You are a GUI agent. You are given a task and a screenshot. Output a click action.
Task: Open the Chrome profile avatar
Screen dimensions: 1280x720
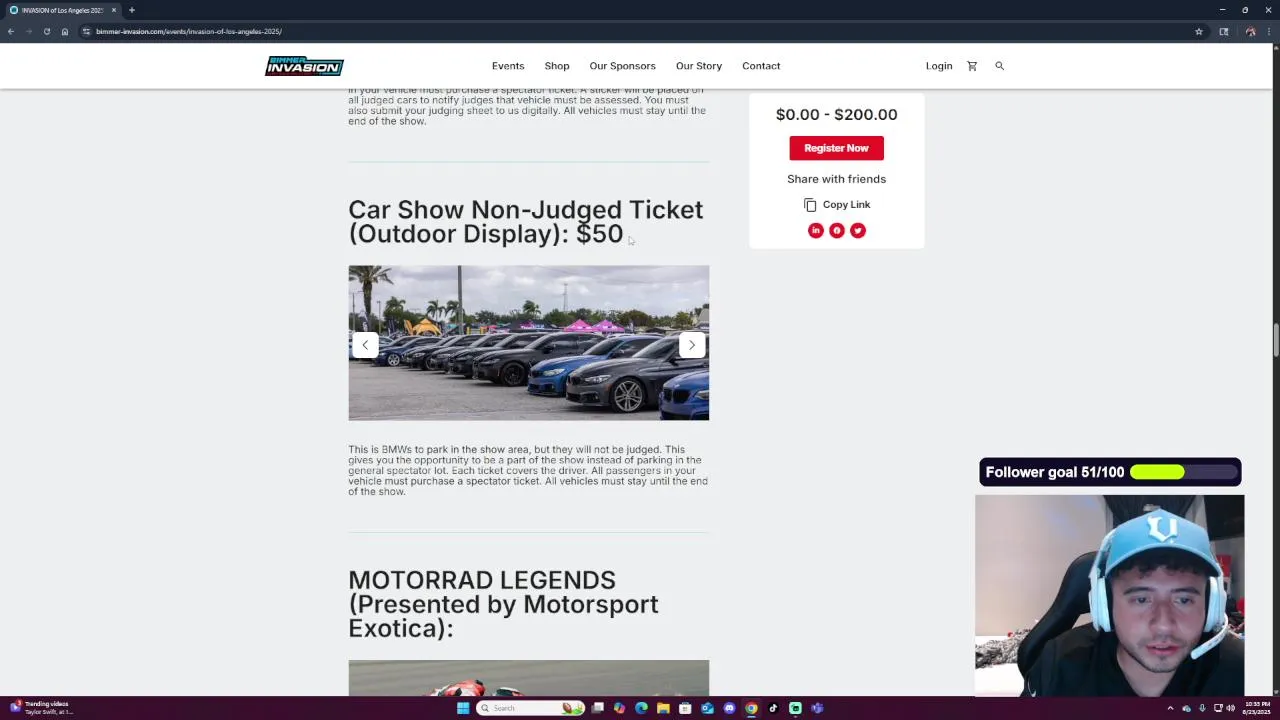[1250, 31]
